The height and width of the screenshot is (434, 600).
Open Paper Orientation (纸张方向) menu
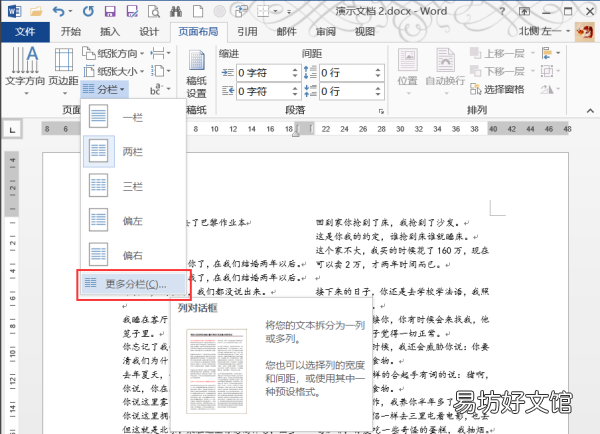tap(113, 54)
